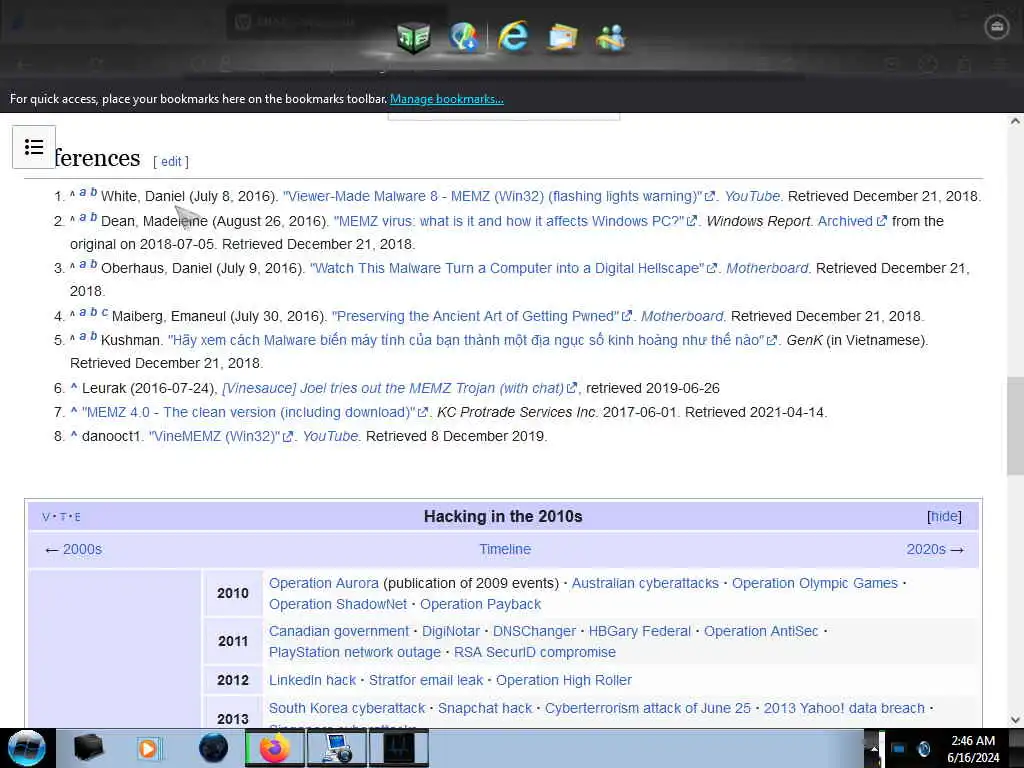Collapse Hacking in the 2010s with hide
Image resolution: width=1024 pixels, height=768 pixels.
pyautogui.click(x=944, y=516)
